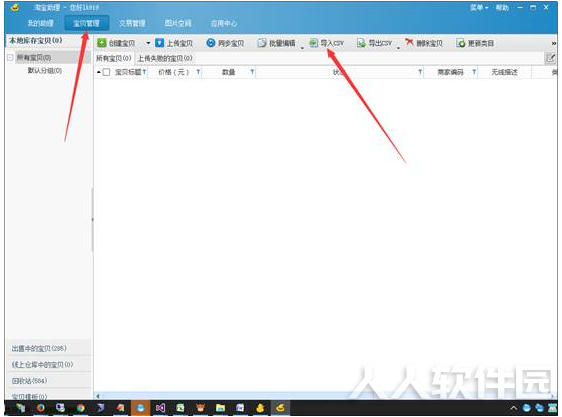Tick the select-all checkbox in table header
This screenshot has height=417, width=562.
click(x=106, y=72)
